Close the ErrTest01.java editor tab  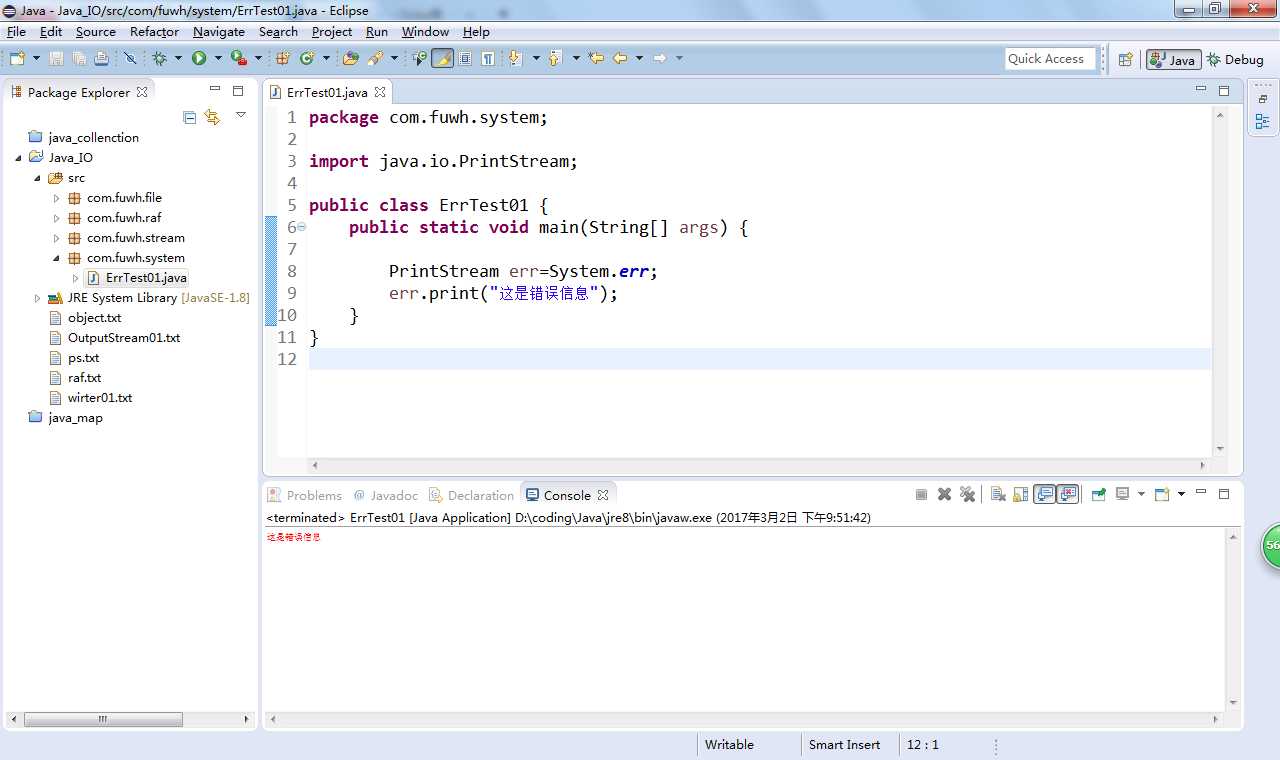click(380, 92)
